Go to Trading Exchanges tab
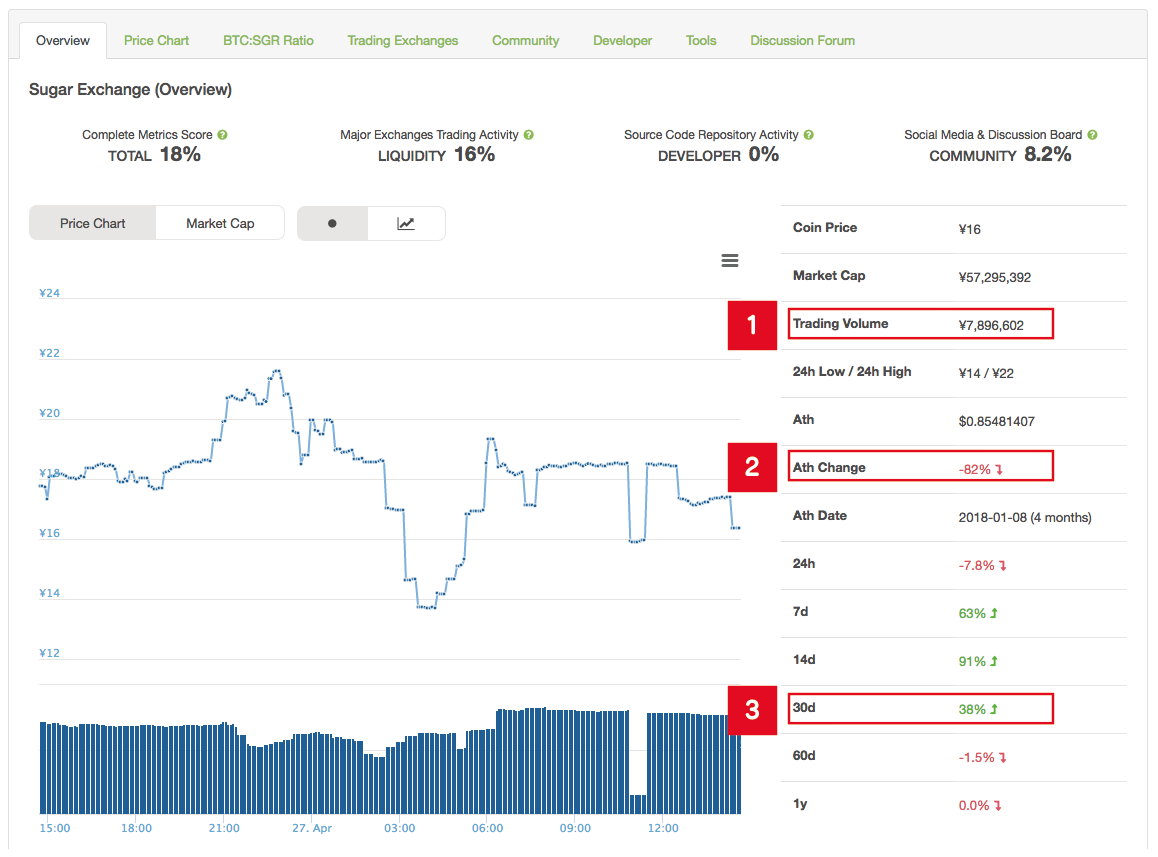Viewport: 1158px width, 857px height. pyautogui.click(x=403, y=40)
